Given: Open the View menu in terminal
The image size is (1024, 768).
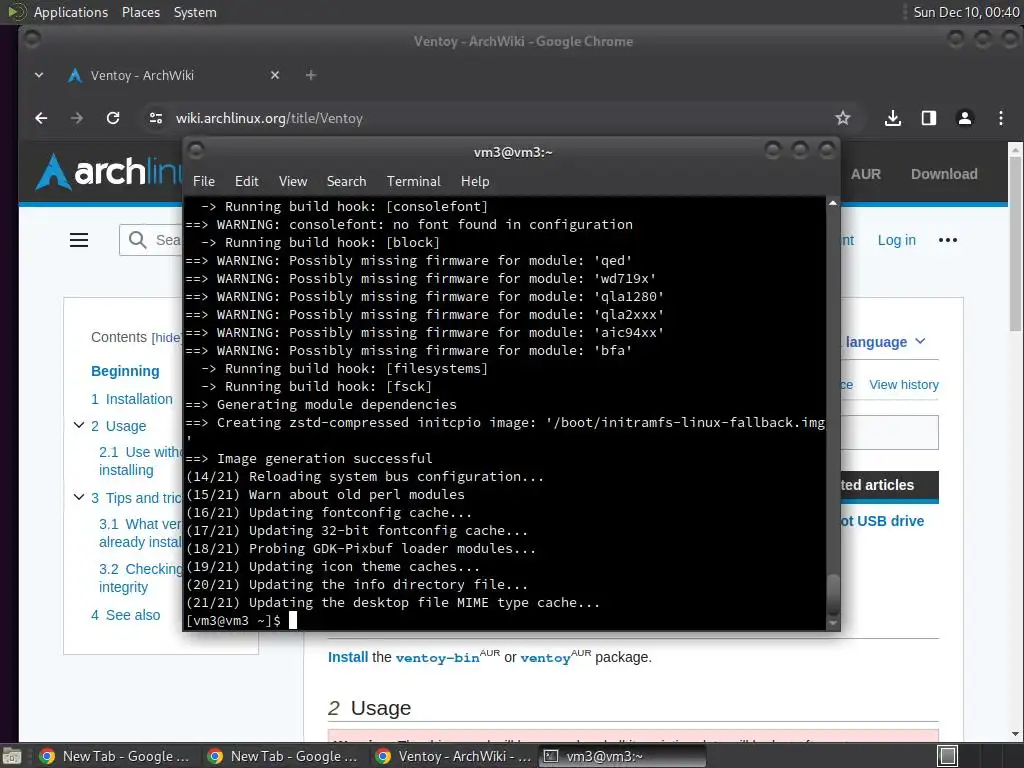Looking at the screenshot, I should point(293,182).
